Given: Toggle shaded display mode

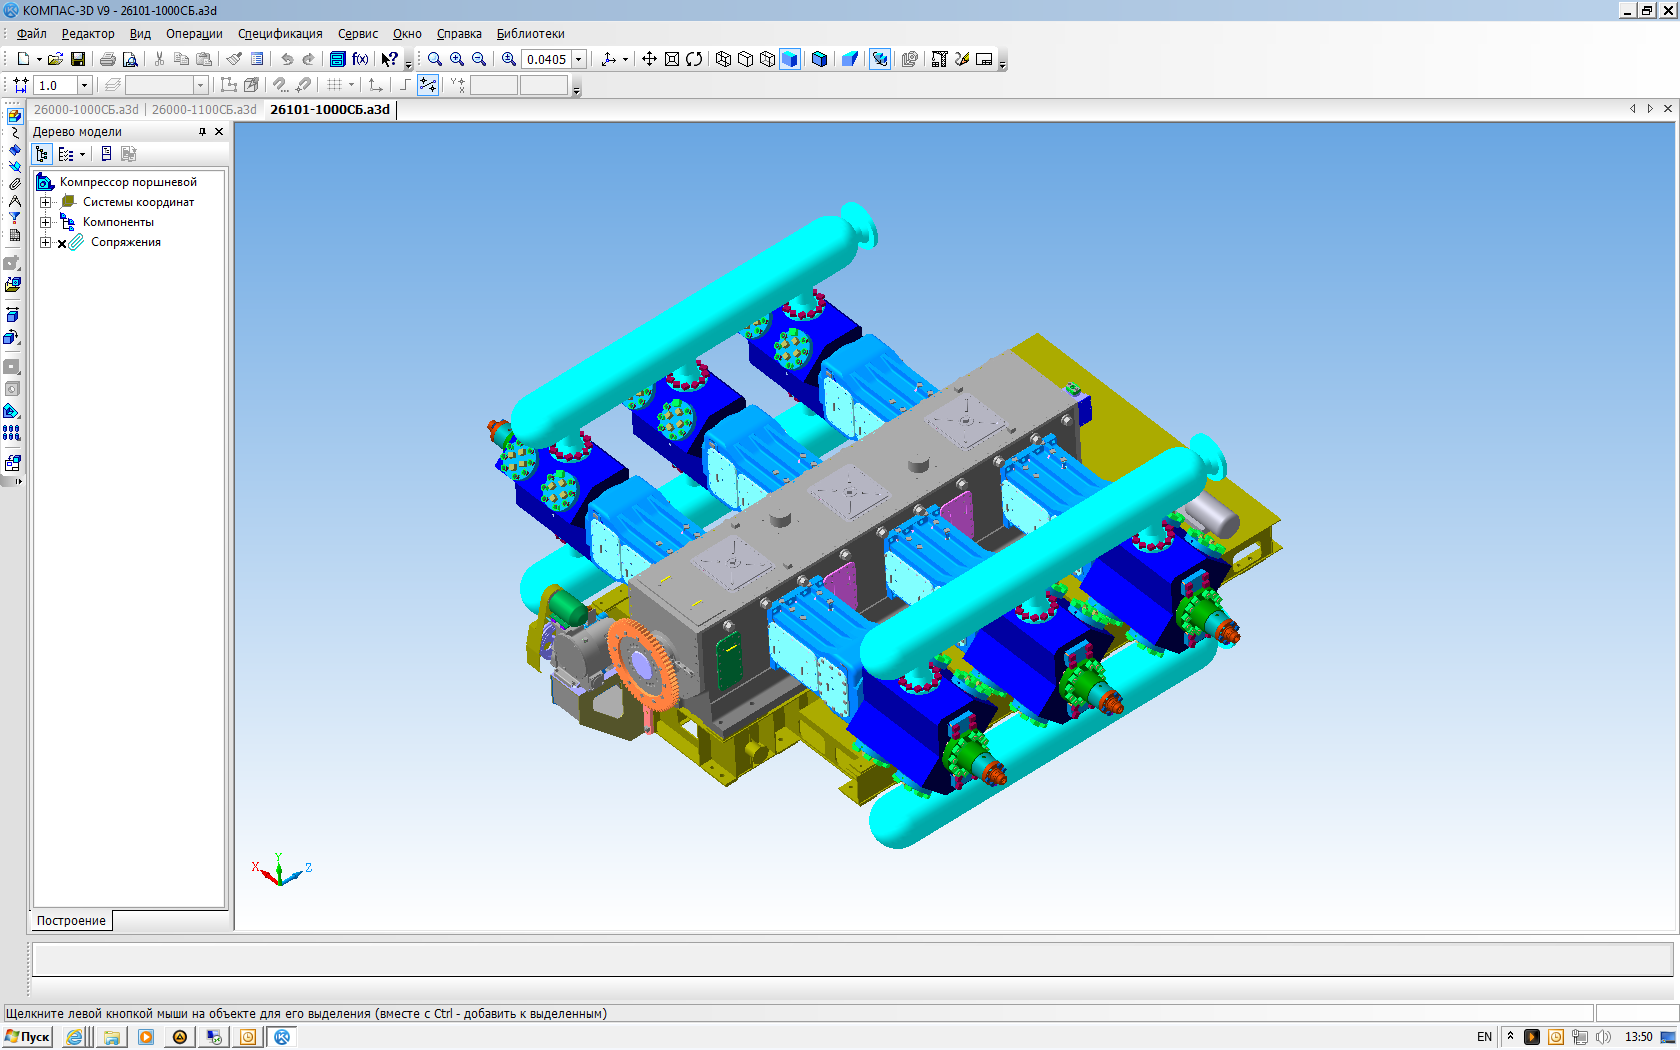Looking at the screenshot, I should click(790, 59).
